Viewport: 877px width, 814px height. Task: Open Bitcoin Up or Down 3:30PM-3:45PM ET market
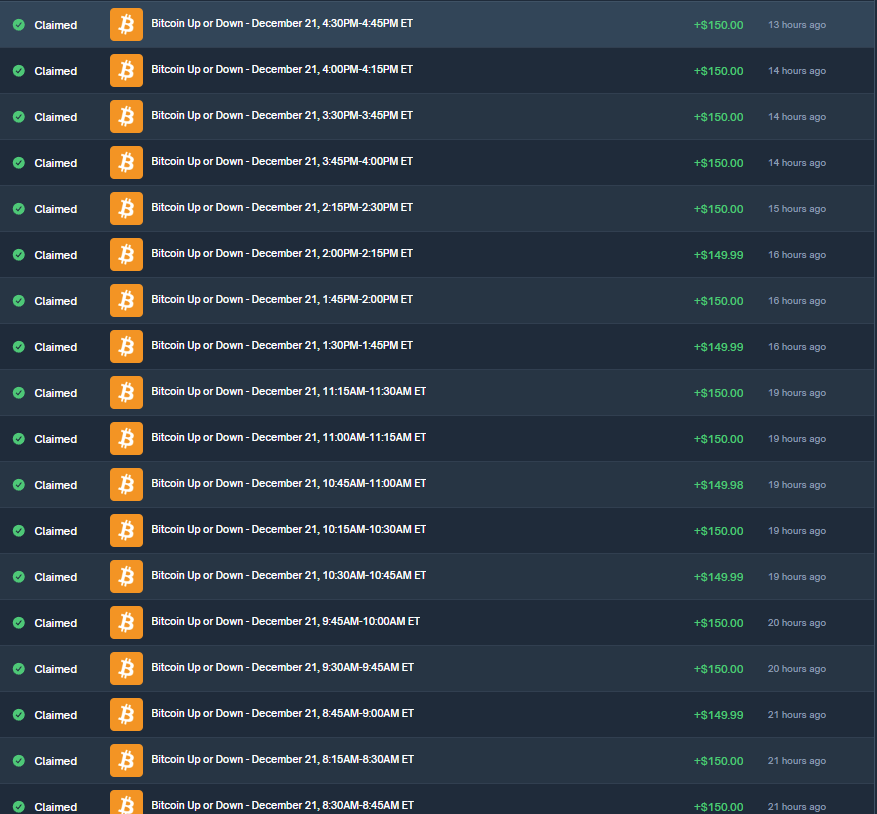click(282, 115)
